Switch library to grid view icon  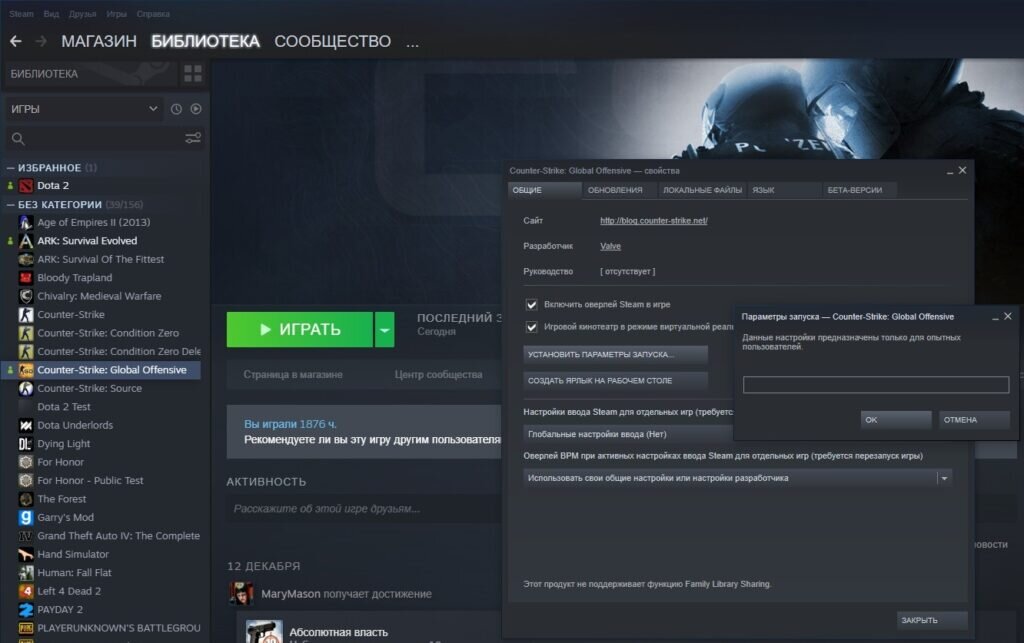(193, 74)
